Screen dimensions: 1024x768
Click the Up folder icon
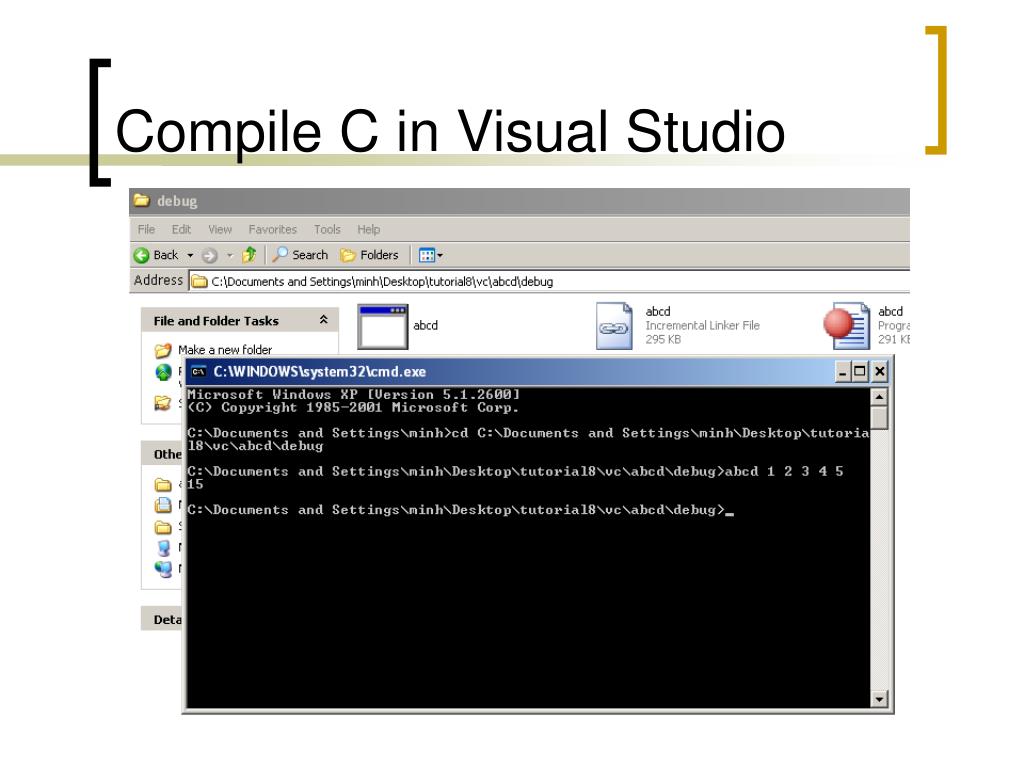click(x=249, y=255)
